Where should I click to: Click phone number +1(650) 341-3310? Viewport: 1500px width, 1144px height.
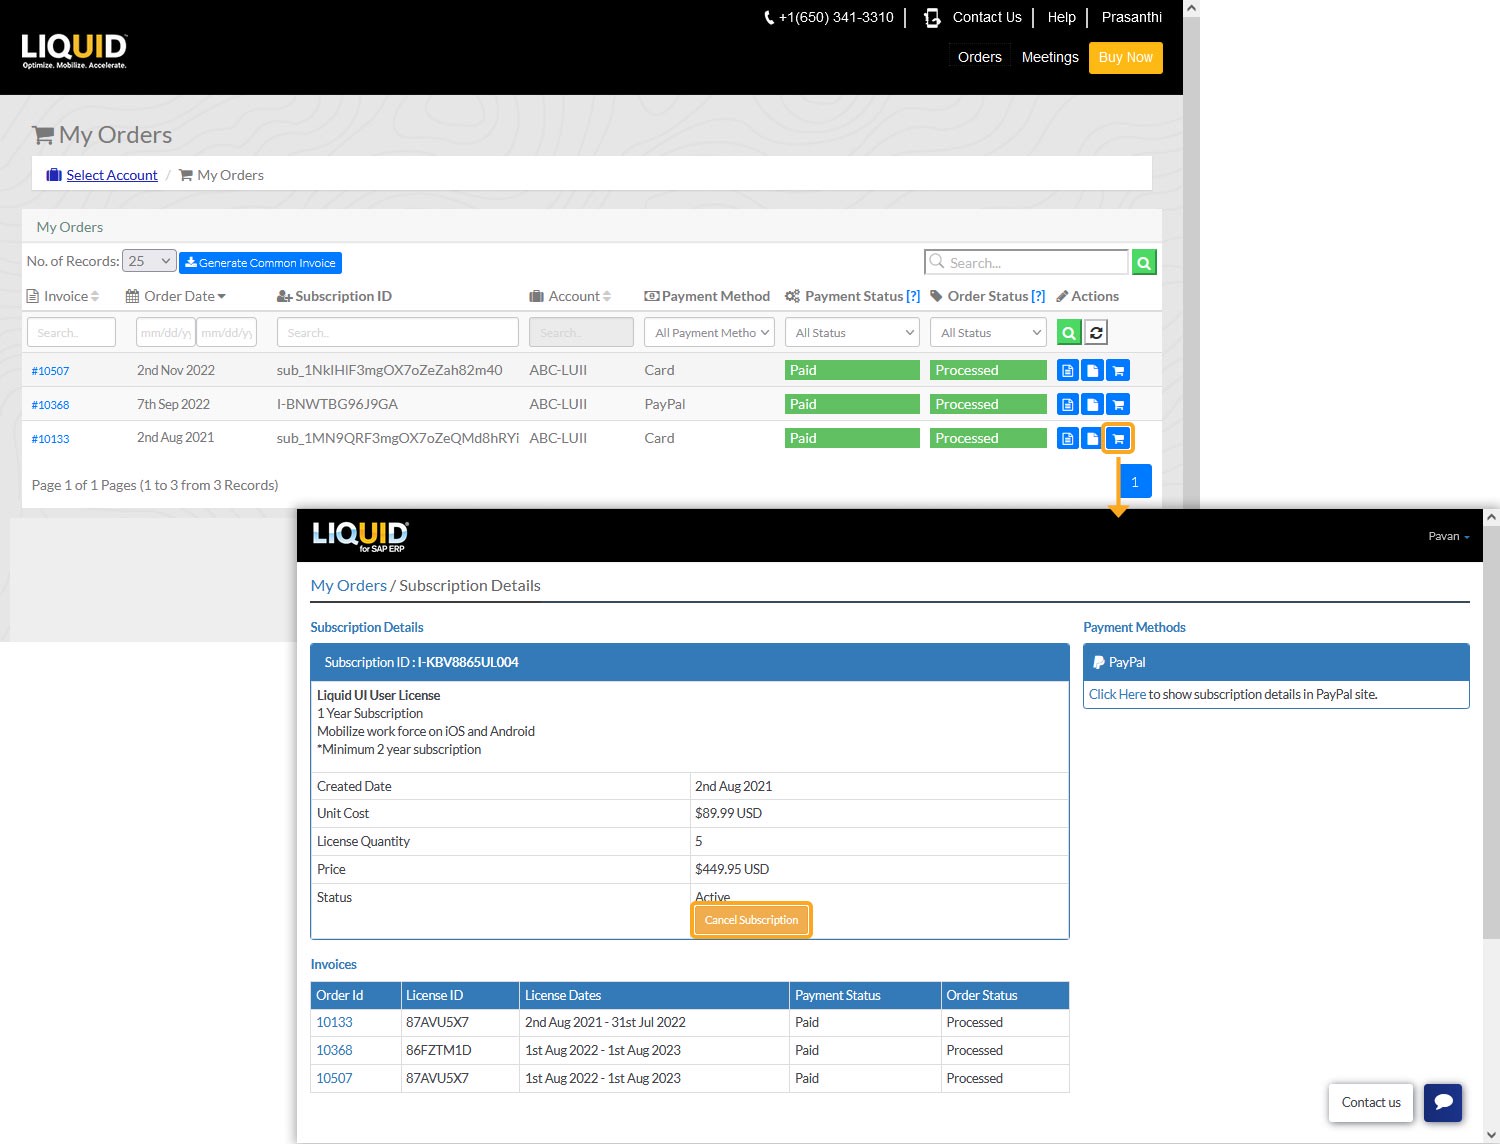click(829, 17)
